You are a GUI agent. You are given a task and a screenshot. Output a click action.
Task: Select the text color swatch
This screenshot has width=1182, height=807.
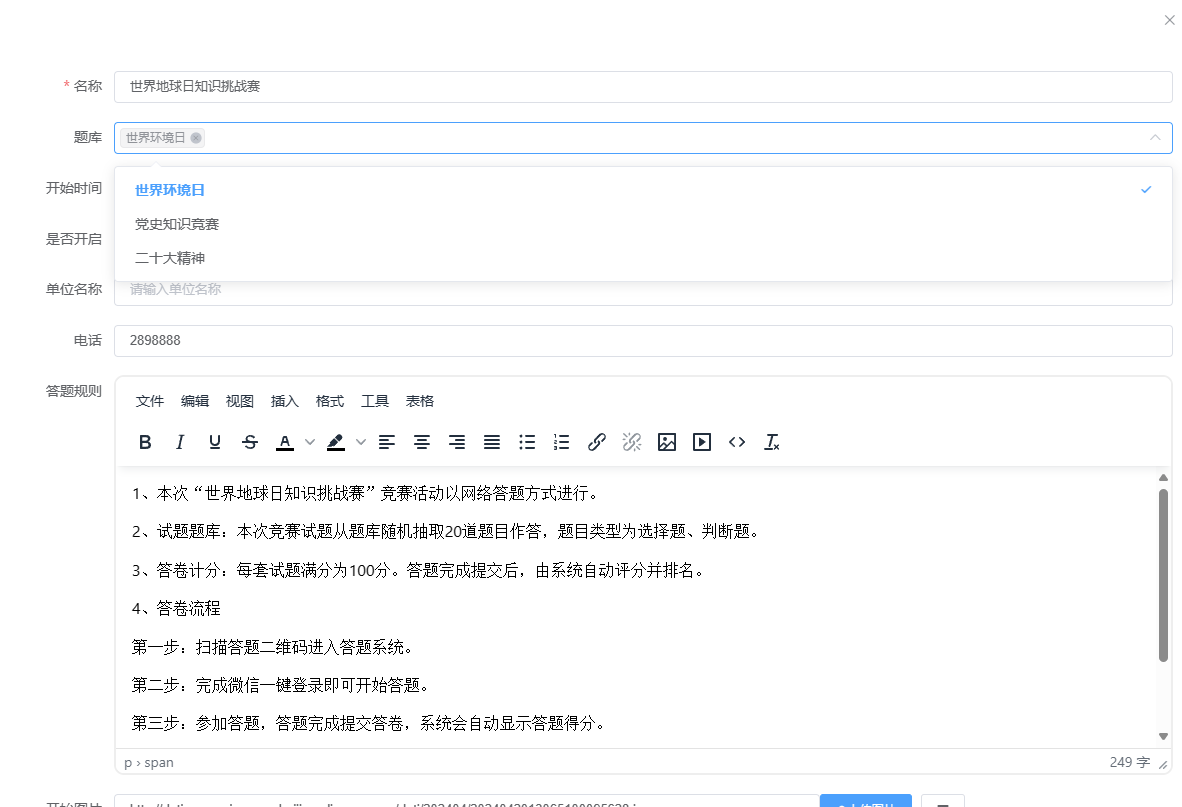coord(285,442)
